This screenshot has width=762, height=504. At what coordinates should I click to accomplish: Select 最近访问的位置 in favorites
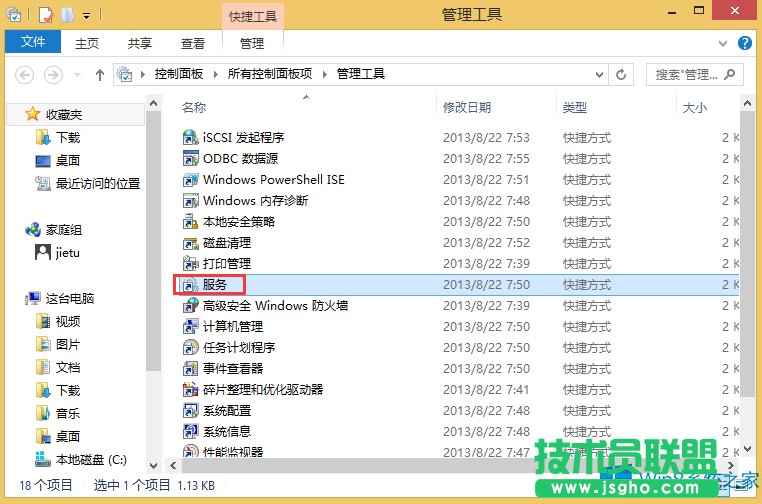[x=87, y=183]
